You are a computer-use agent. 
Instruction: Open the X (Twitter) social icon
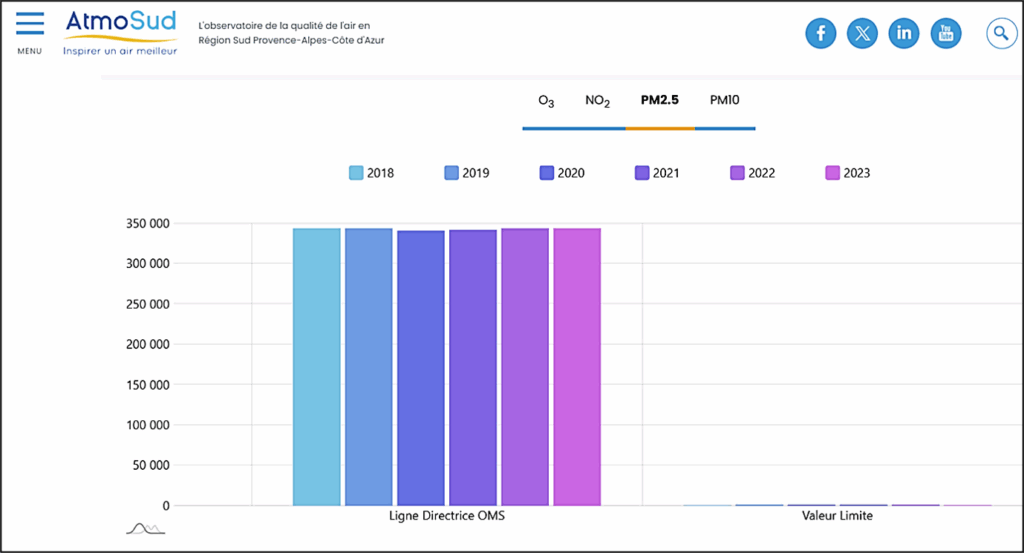(x=862, y=33)
